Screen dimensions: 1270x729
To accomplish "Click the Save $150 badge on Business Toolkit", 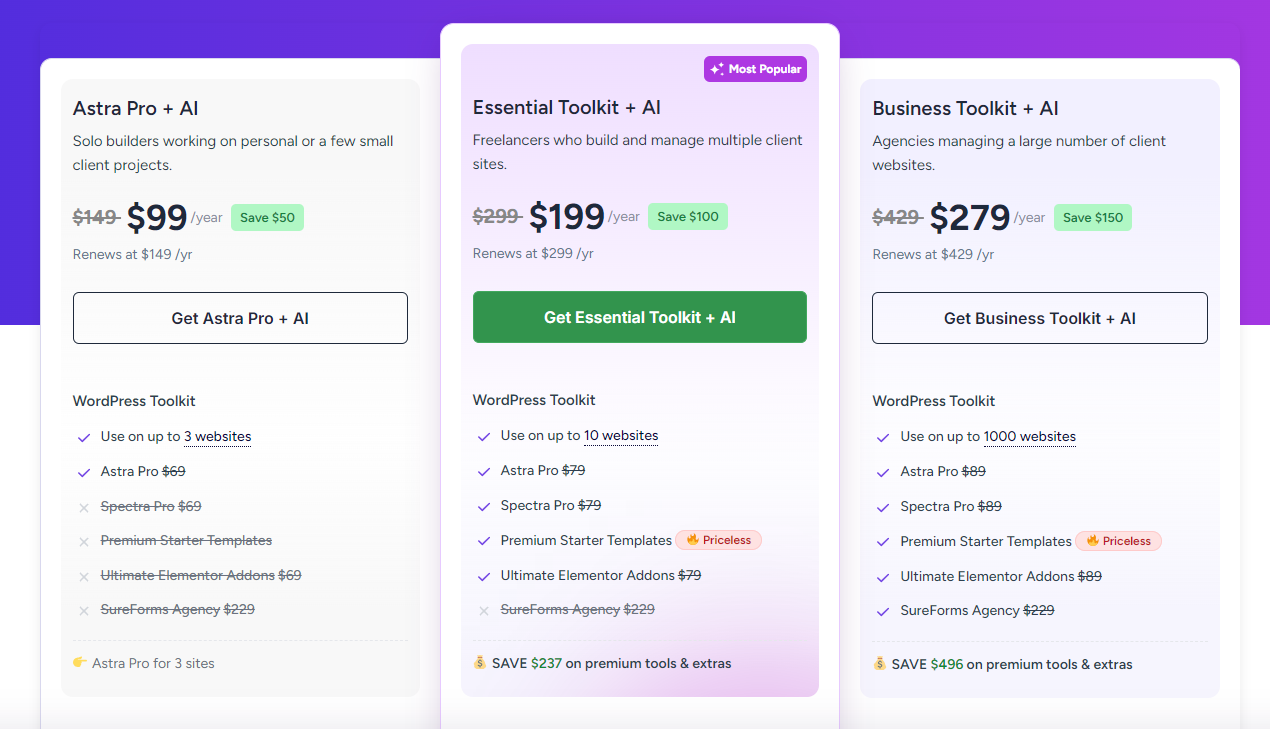I will click(x=1093, y=218).
